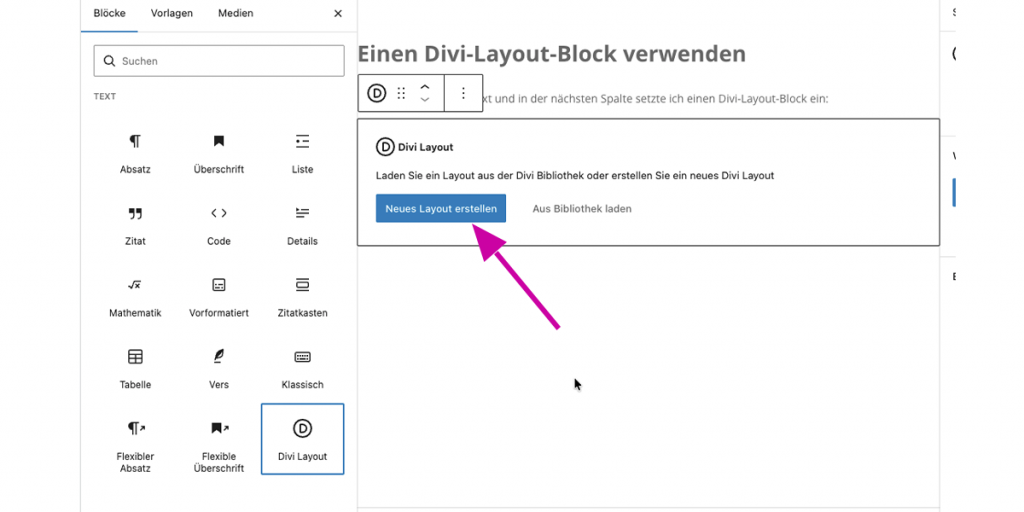The height and width of the screenshot is (512, 1024).
Task: Insert the Absatz paragraph block
Action: pyautogui.click(x=135, y=153)
